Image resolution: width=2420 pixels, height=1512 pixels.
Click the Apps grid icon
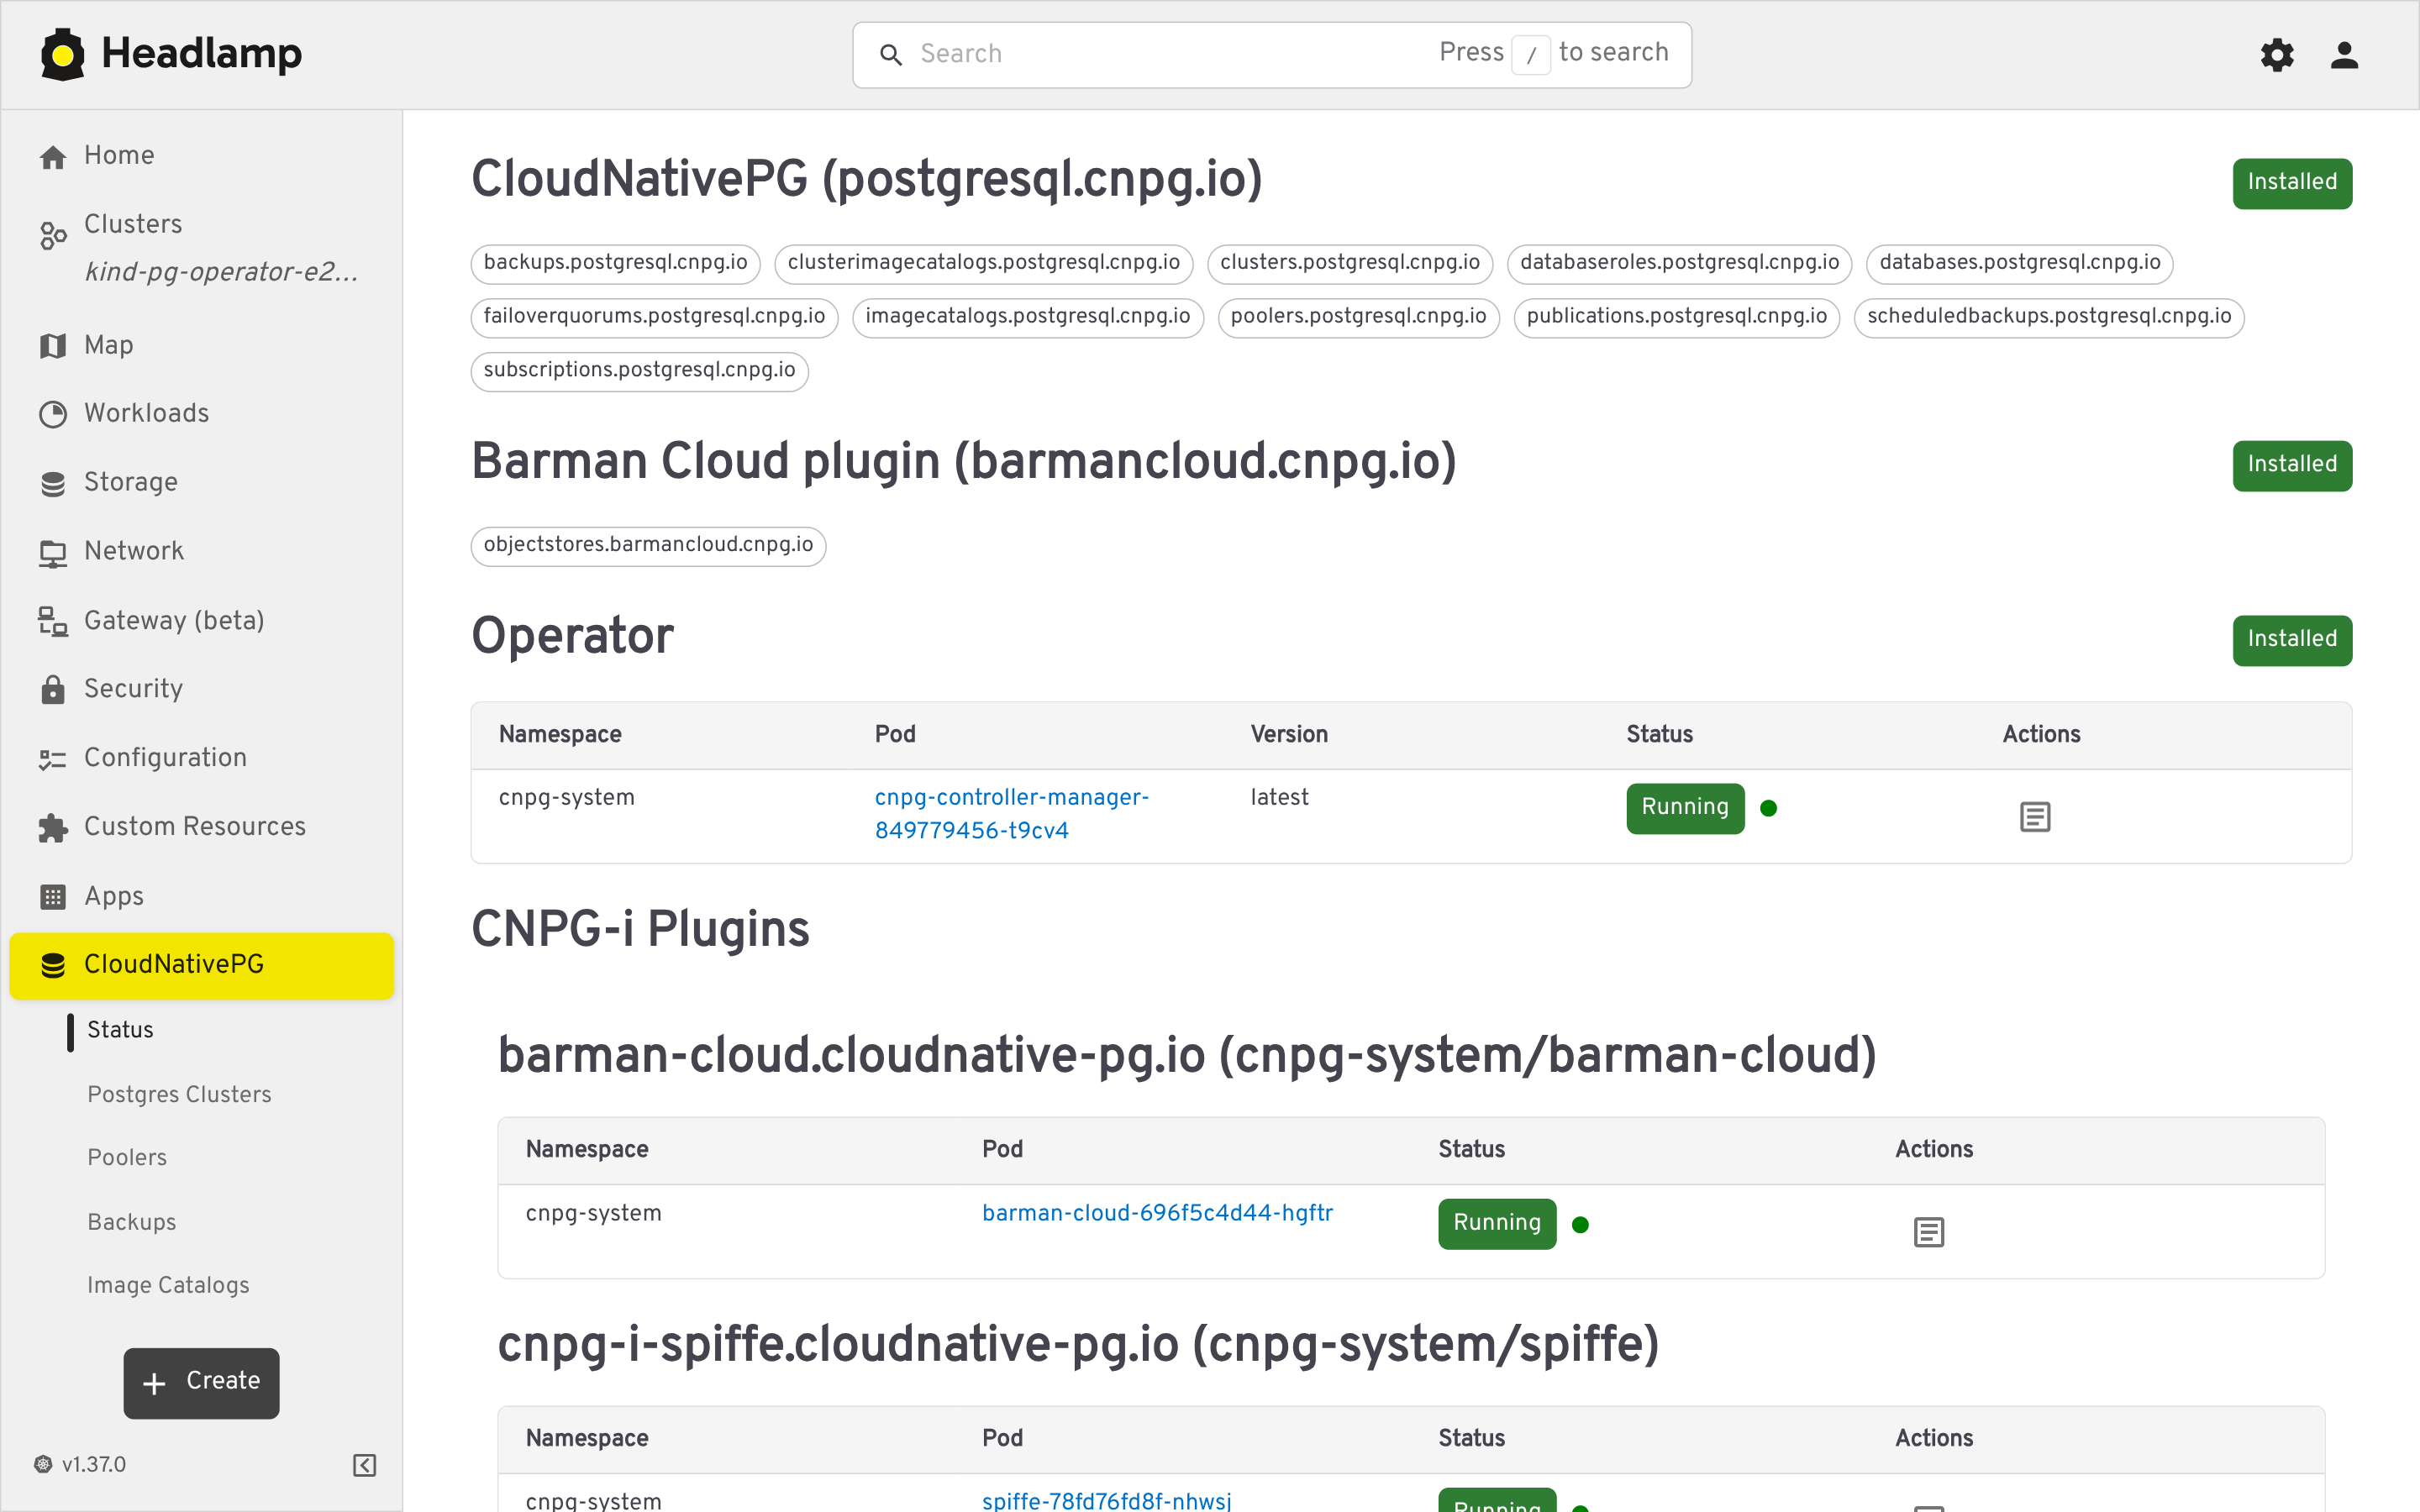point(53,896)
